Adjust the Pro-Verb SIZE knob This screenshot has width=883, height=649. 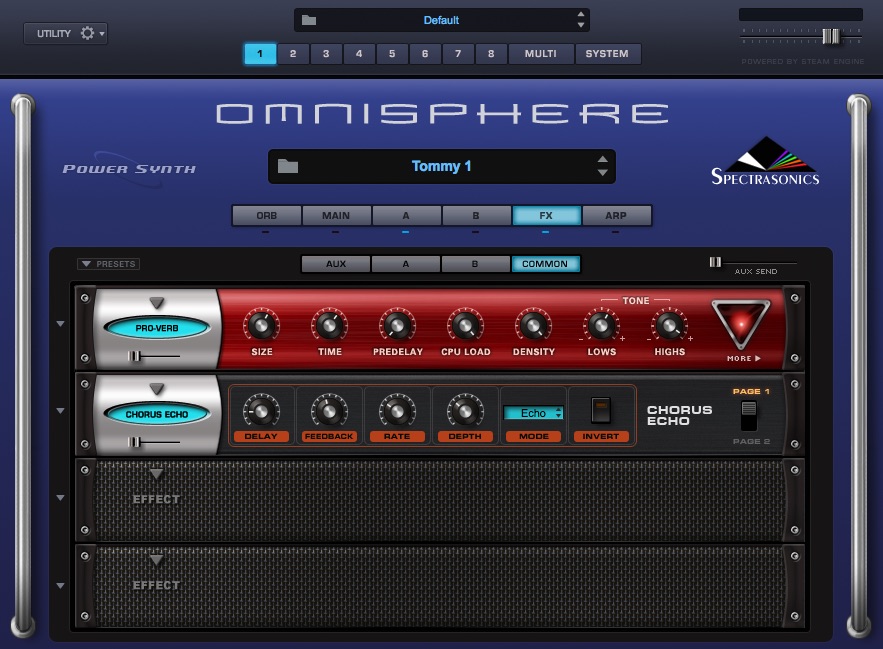[261, 326]
